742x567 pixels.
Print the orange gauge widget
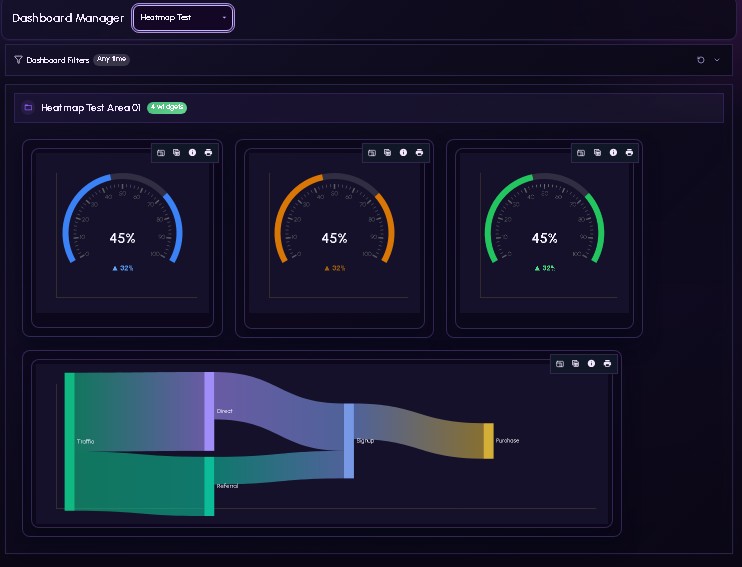[419, 153]
